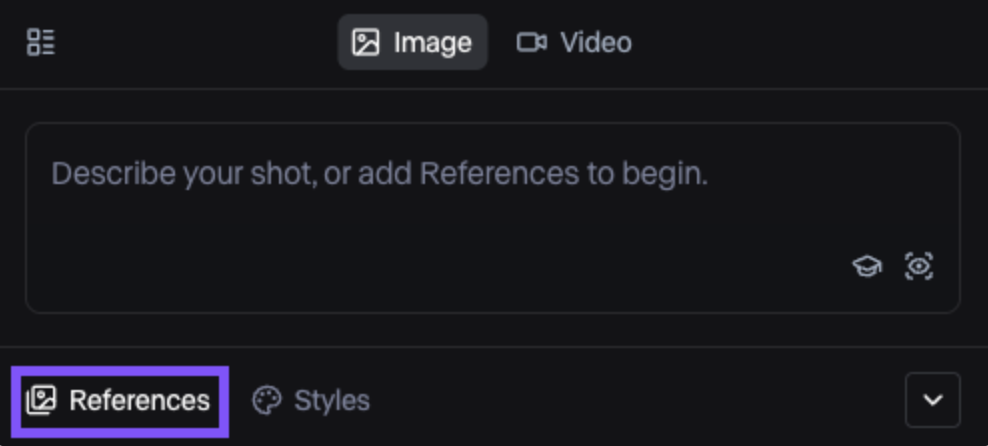Select the camcorder icon beside Video

[532, 42]
